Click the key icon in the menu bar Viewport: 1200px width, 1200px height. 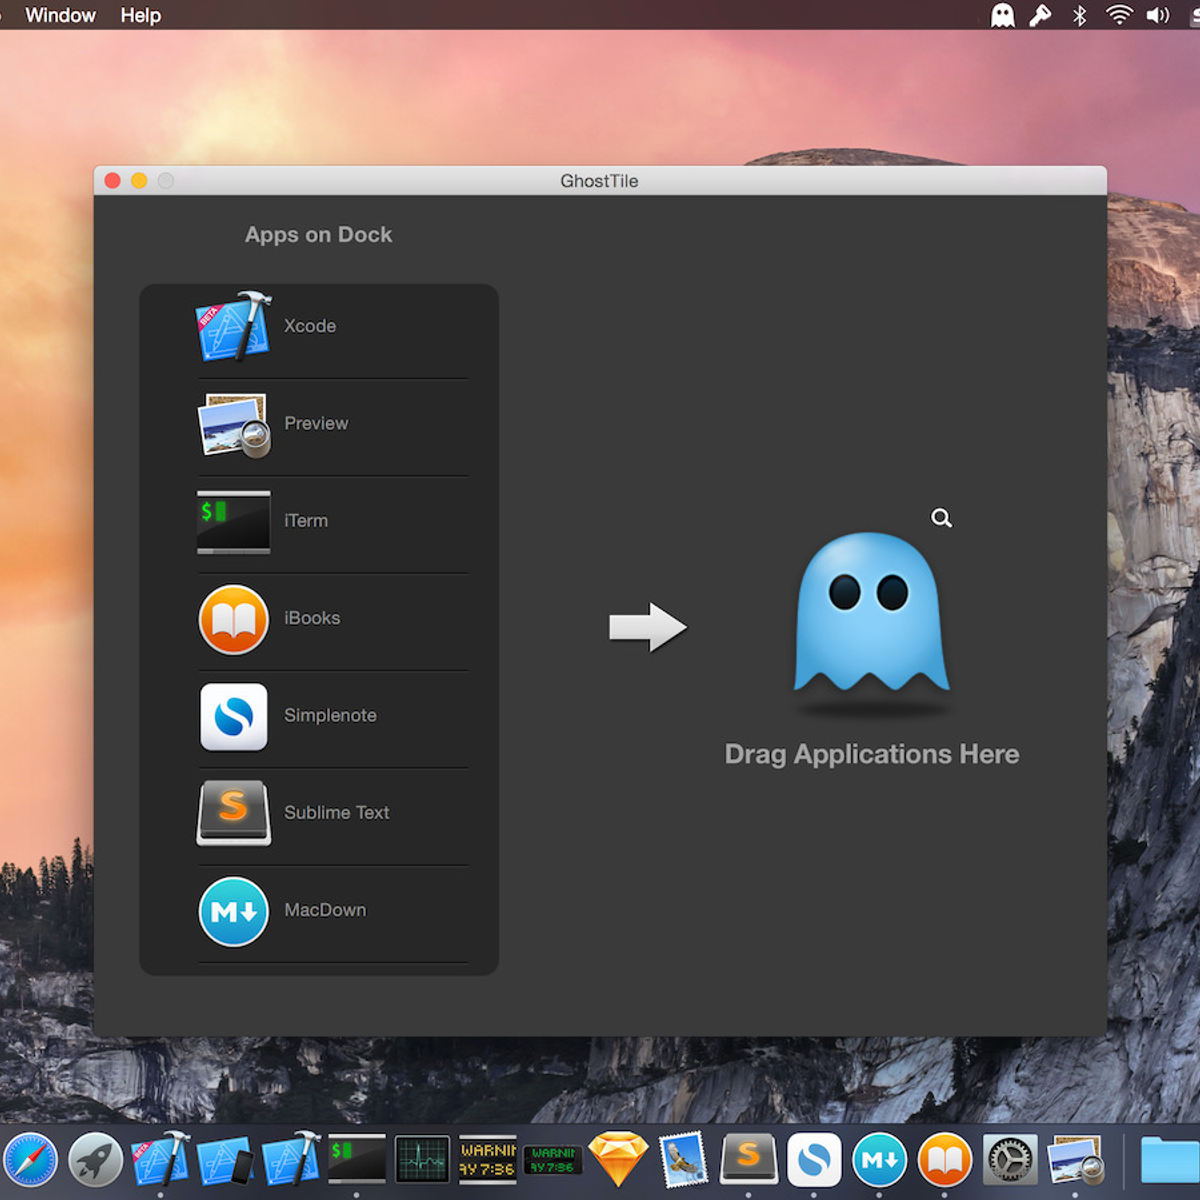tap(1040, 15)
